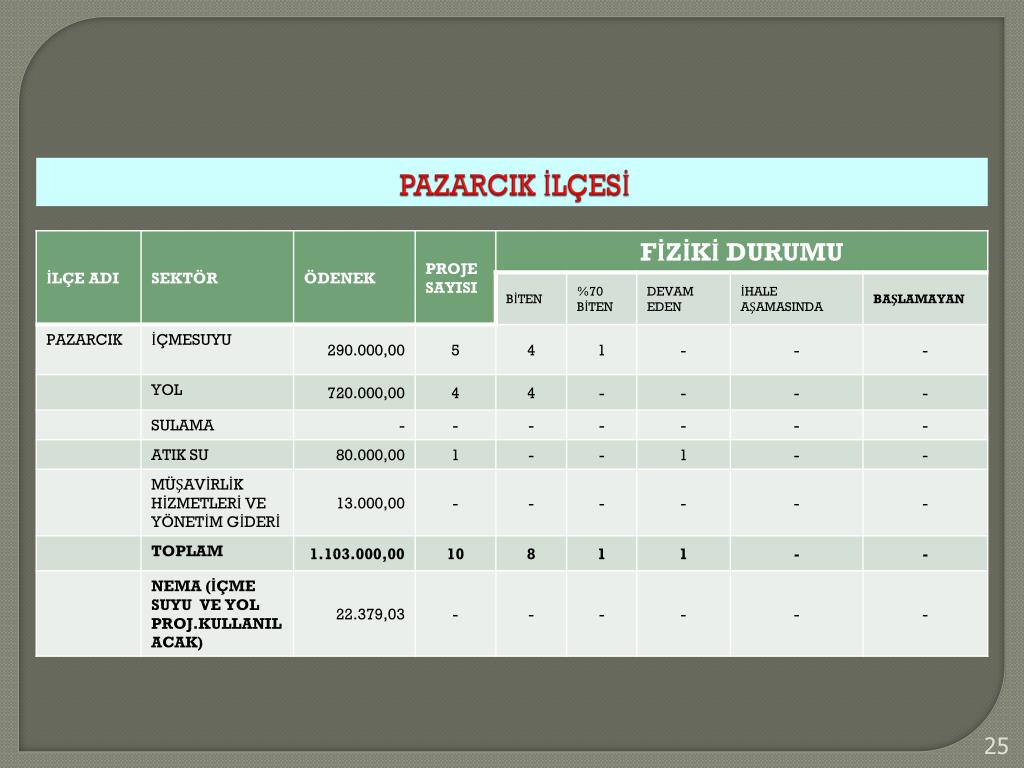Select the DEVAM EDEN subheader cell
The width and height of the screenshot is (1024, 768).
(683, 299)
